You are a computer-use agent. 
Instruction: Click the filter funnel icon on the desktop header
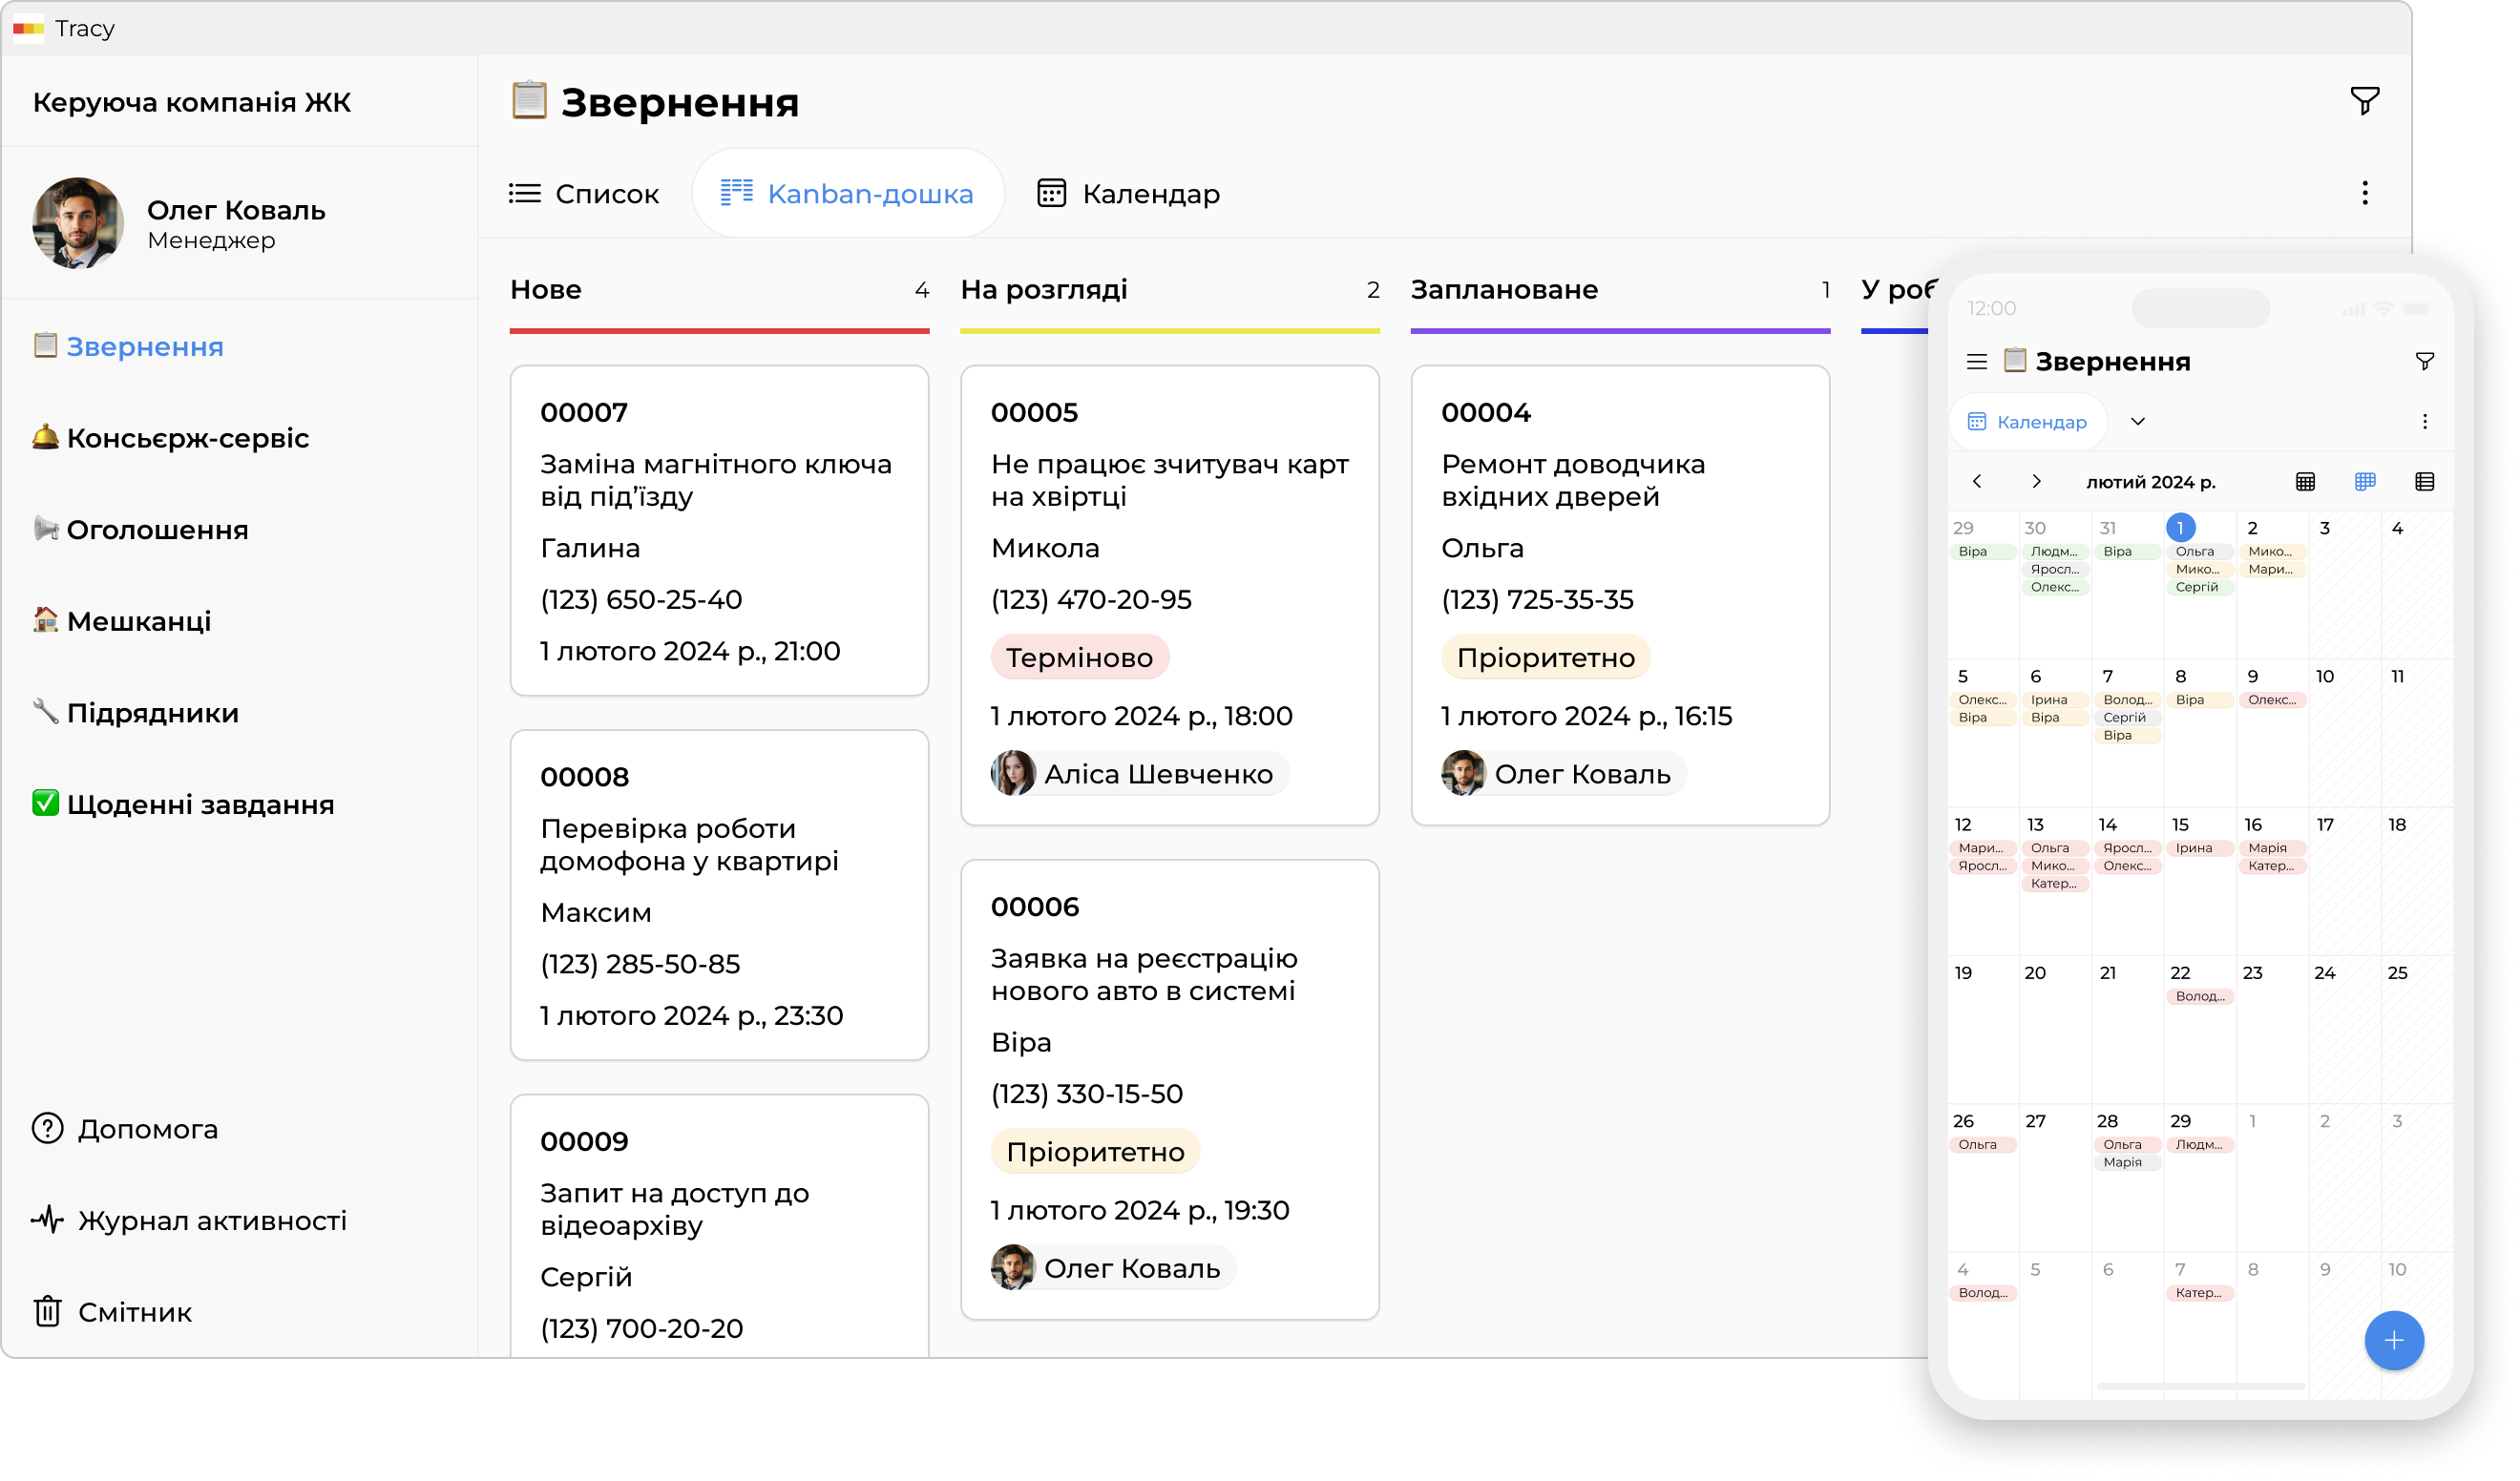point(2364,101)
